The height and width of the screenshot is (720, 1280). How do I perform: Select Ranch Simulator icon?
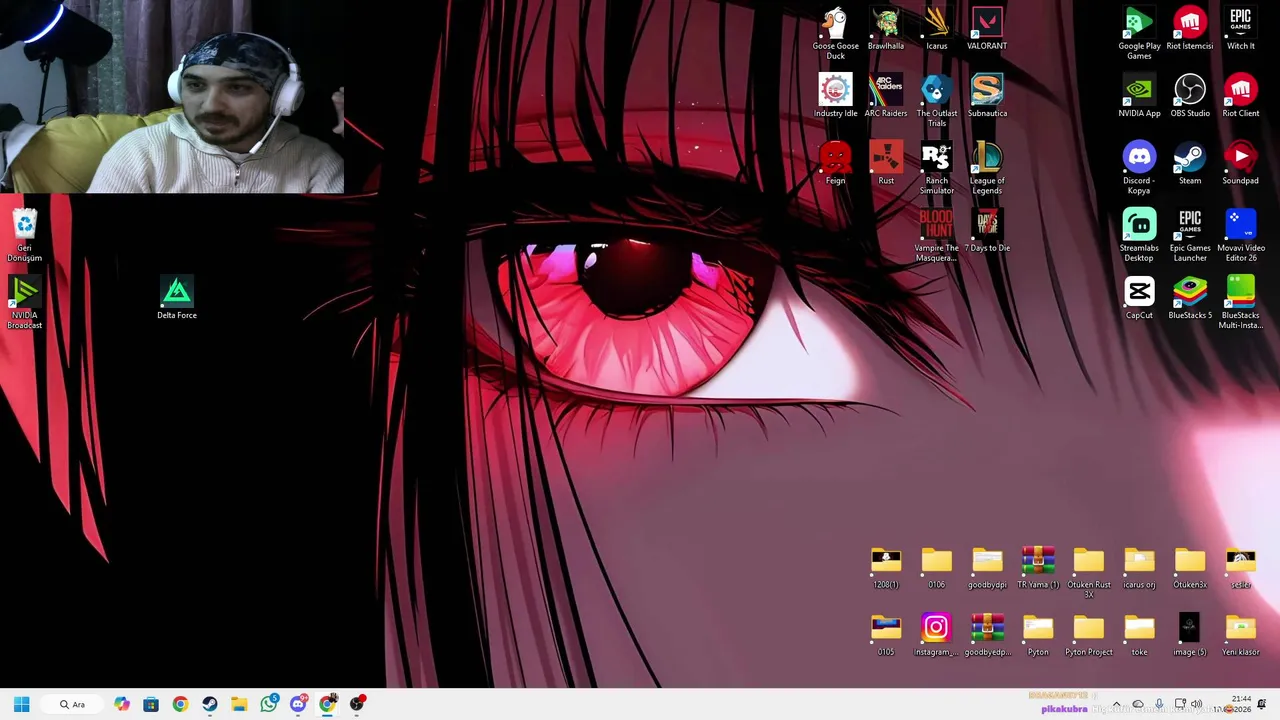(x=936, y=168)
